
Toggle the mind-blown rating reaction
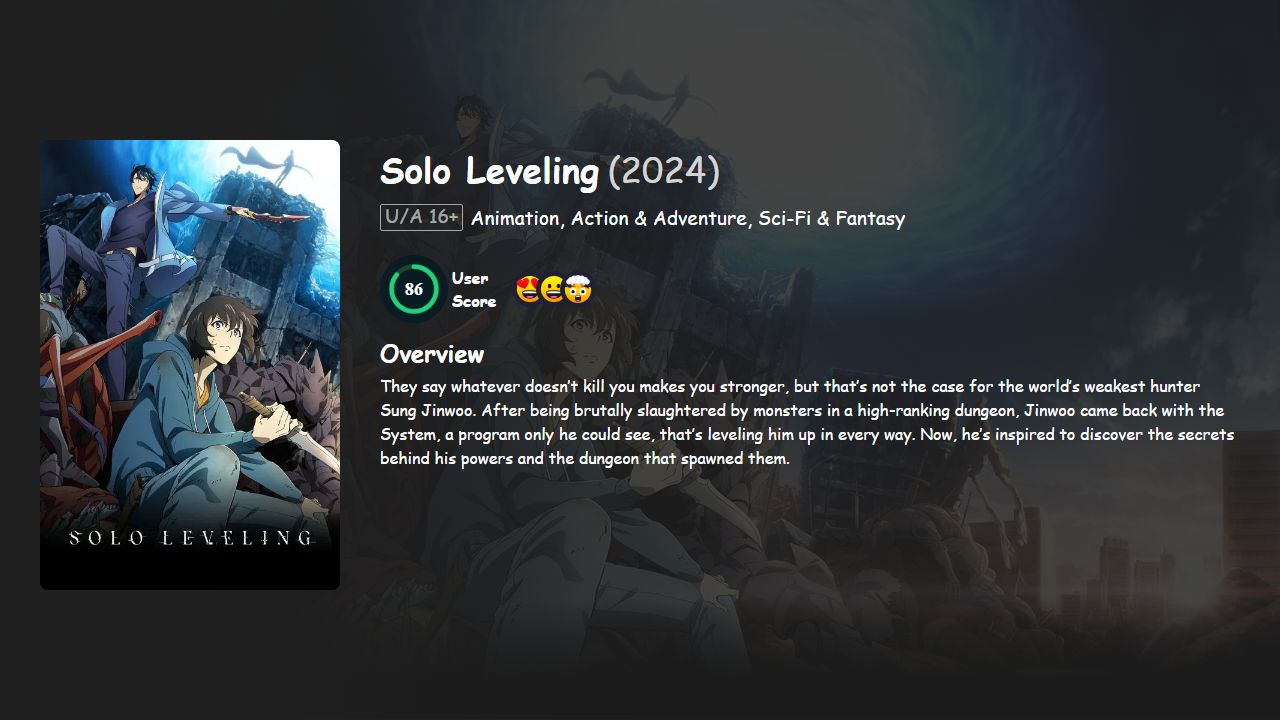579,290
